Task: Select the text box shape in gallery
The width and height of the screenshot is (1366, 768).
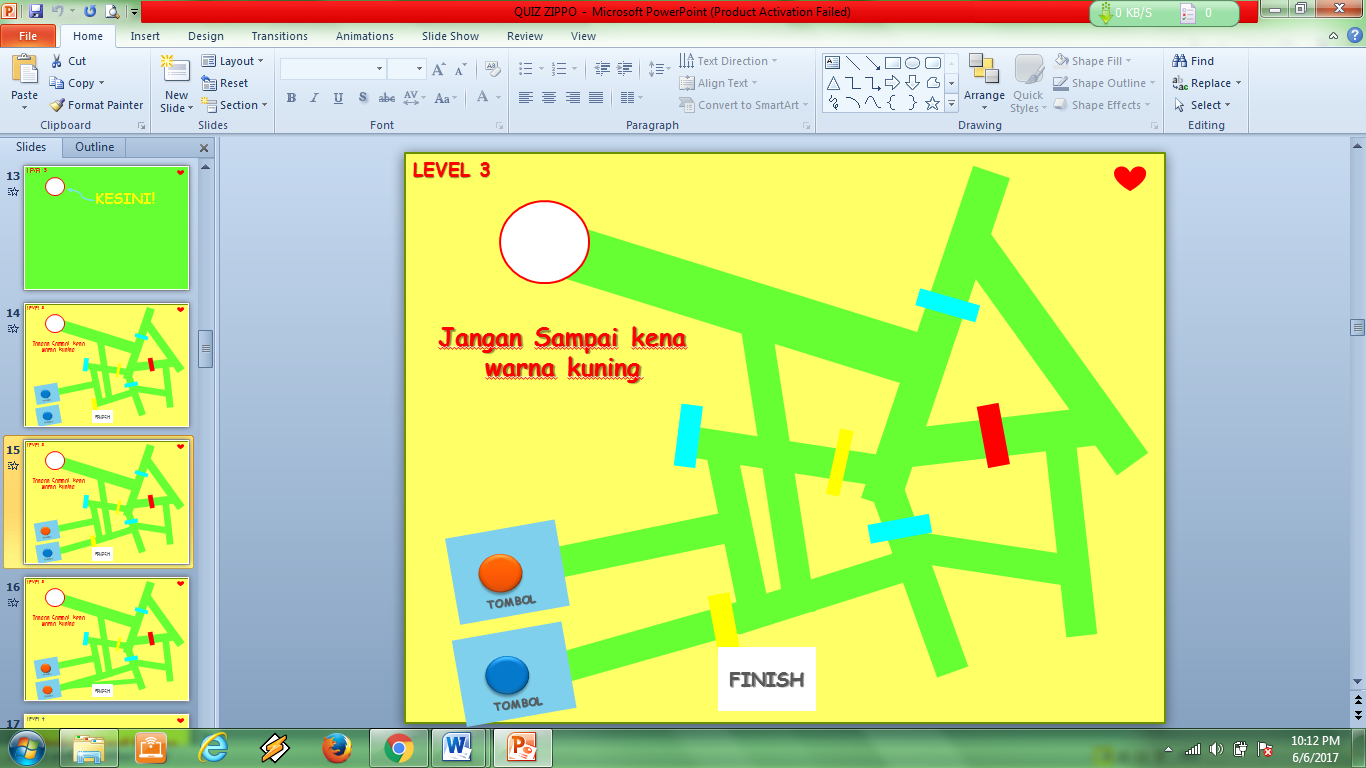Action: tap(832, 62)
